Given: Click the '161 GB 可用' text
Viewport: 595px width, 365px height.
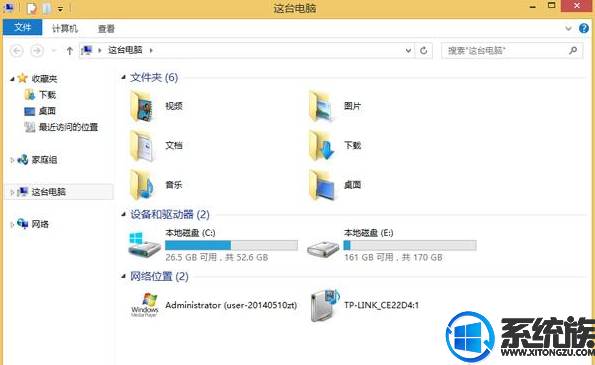Looking at the screenshot, I should [369, 257].
